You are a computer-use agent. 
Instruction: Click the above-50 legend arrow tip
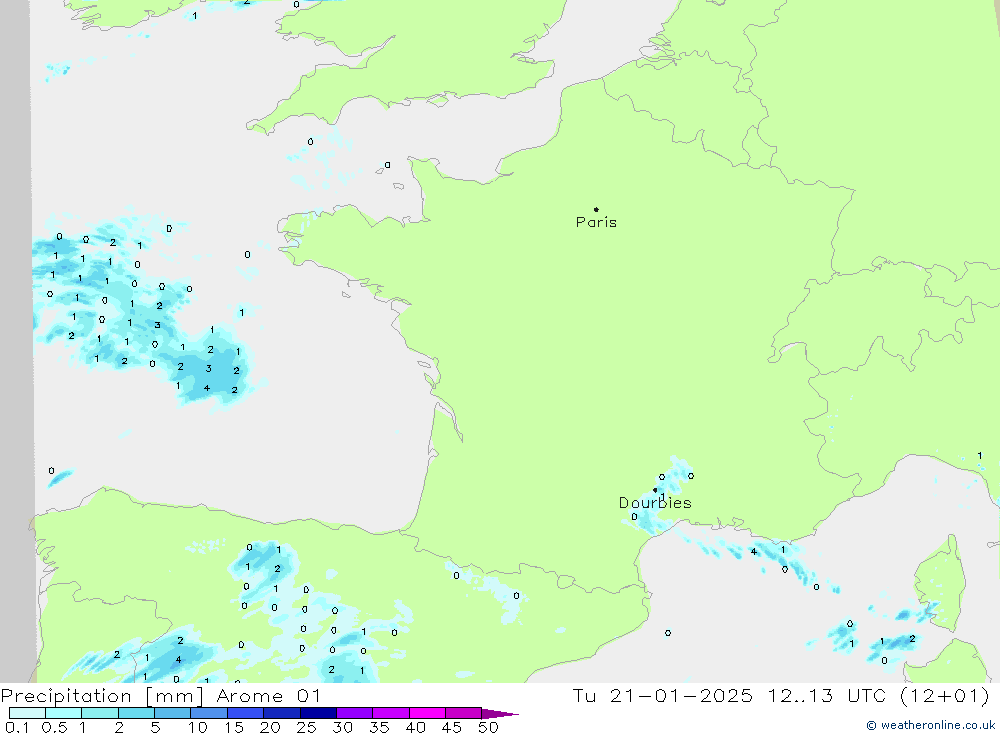click(x=501, y=713)
